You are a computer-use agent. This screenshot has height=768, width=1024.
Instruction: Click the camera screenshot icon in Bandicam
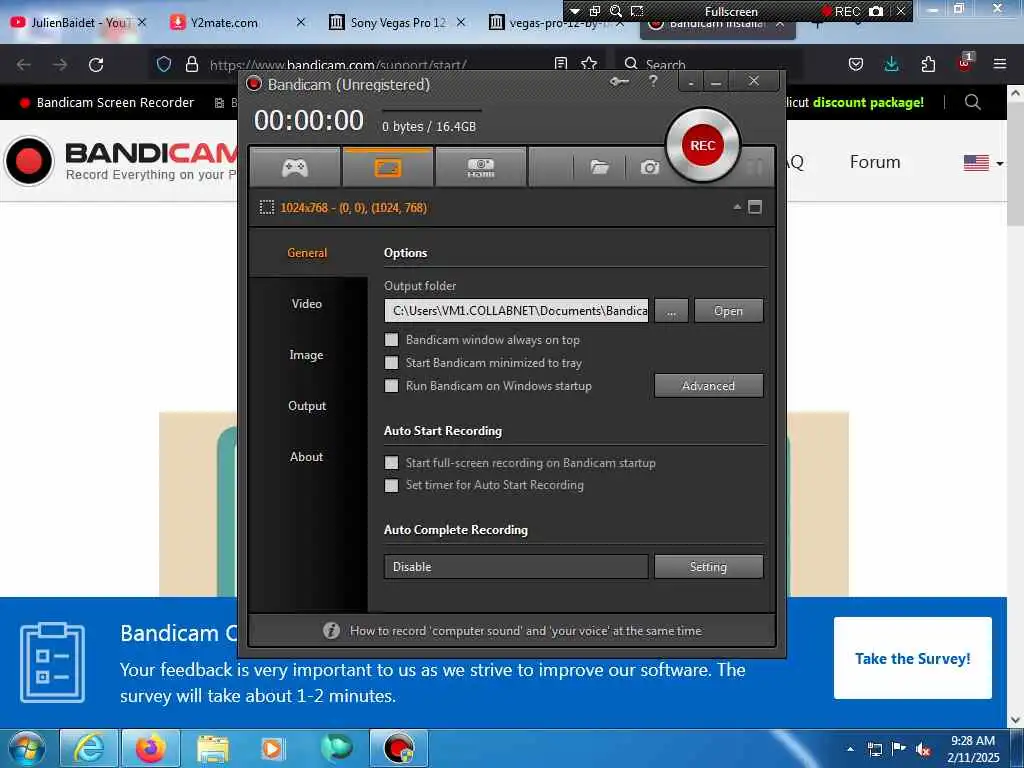click(x=649, y=168)
